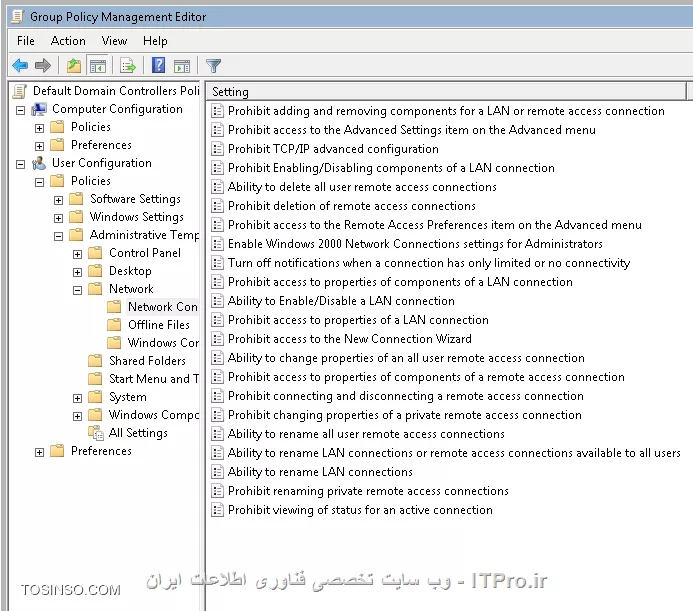Collapse the Computer Configuration node

click(20, 110)
